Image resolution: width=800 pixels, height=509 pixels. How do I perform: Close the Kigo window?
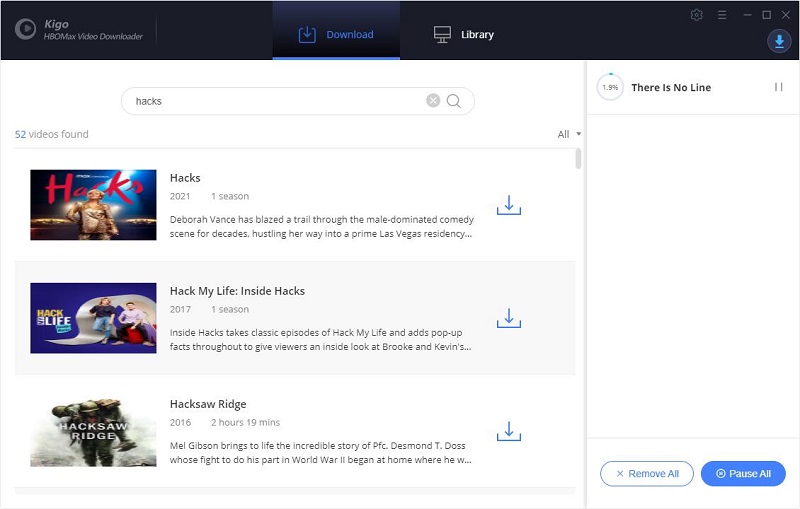pyautogui.click(x=786, y=15)
